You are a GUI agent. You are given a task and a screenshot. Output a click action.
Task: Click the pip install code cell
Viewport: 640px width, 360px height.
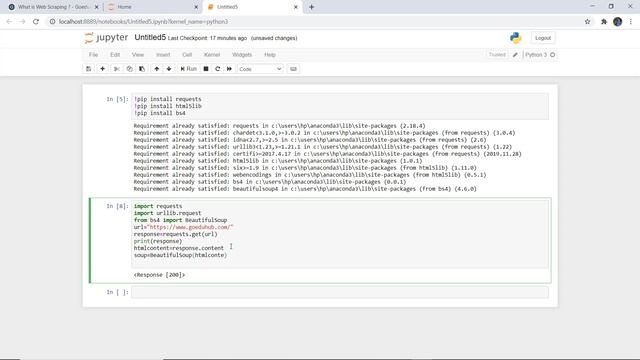tap(340, 106)
